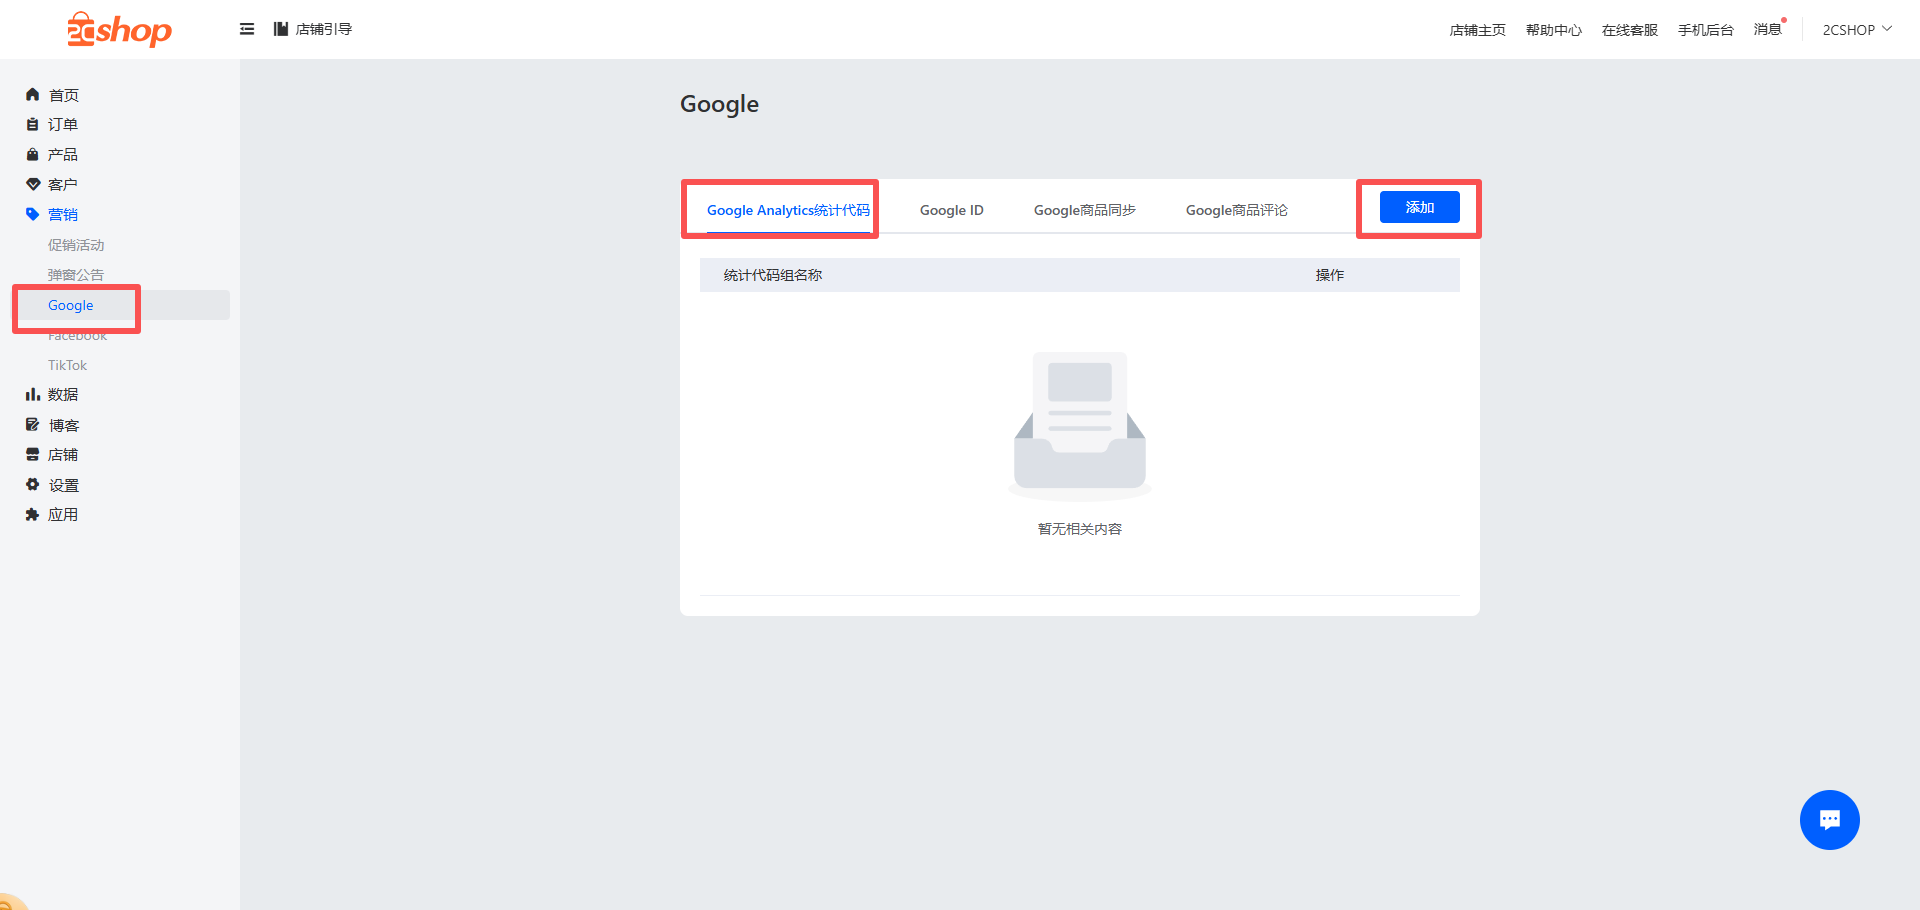Click the home icon in the sidebar
This screenshot has height=910, width=1920.
[x=32, y=95]
